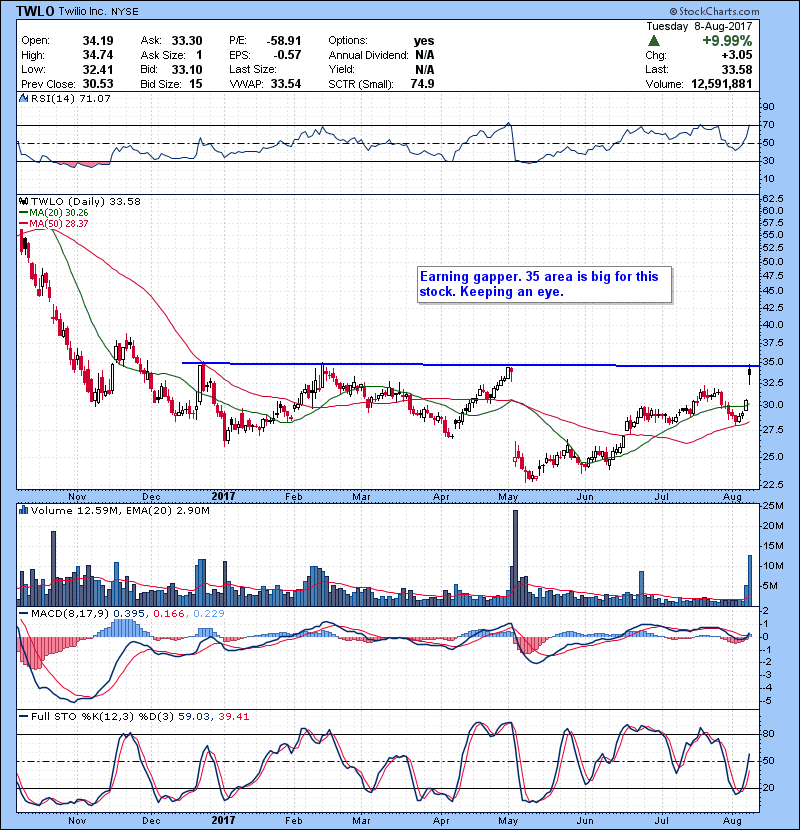Click the SCTR (Small) value 74.9
This screenshot has width=800, height=830.
coord(423,84)
